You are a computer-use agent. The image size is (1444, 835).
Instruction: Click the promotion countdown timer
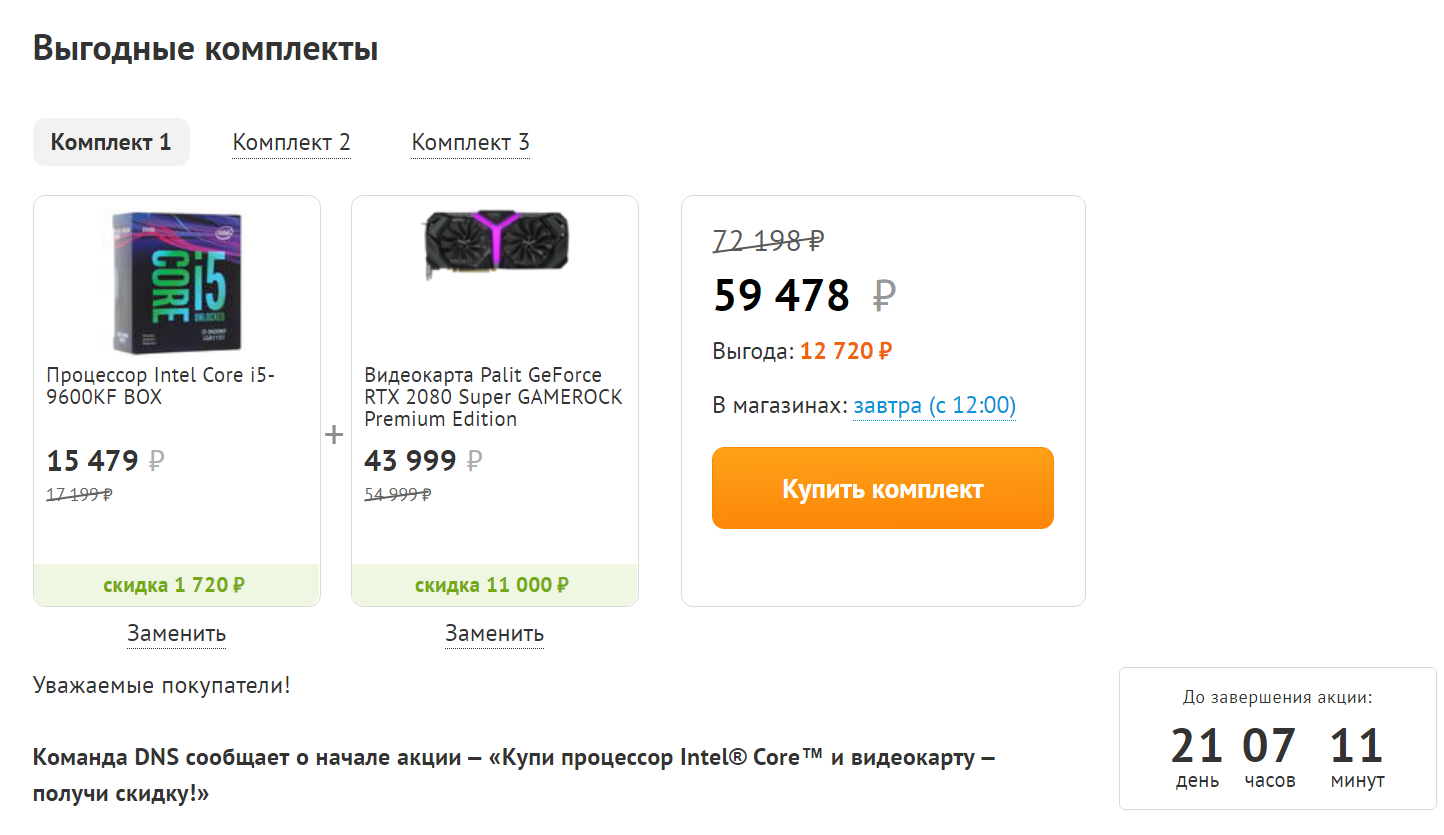[1277, 747]
